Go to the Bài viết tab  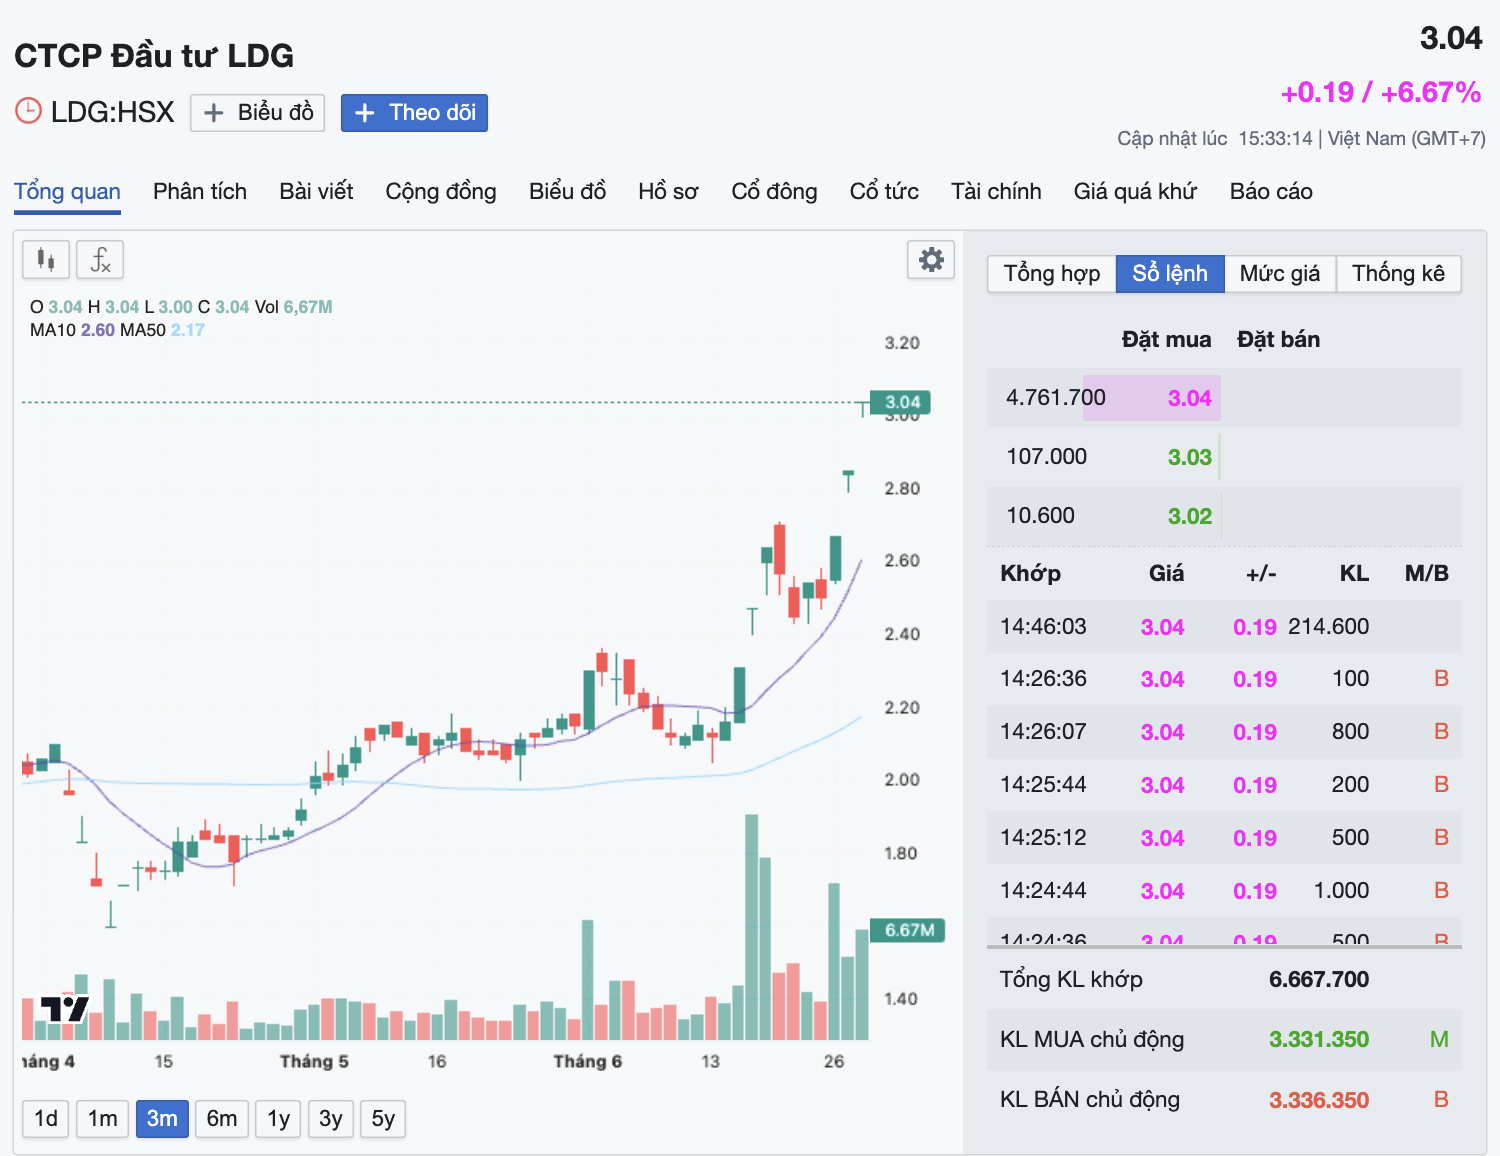tap(316, 191)
